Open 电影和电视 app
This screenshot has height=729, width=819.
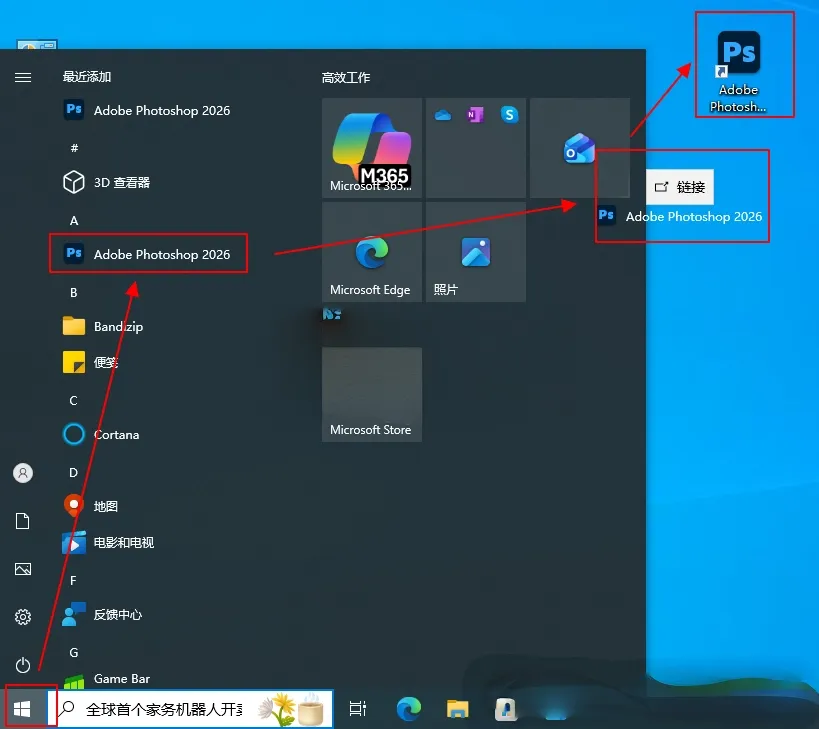click(x=108, y=543)
